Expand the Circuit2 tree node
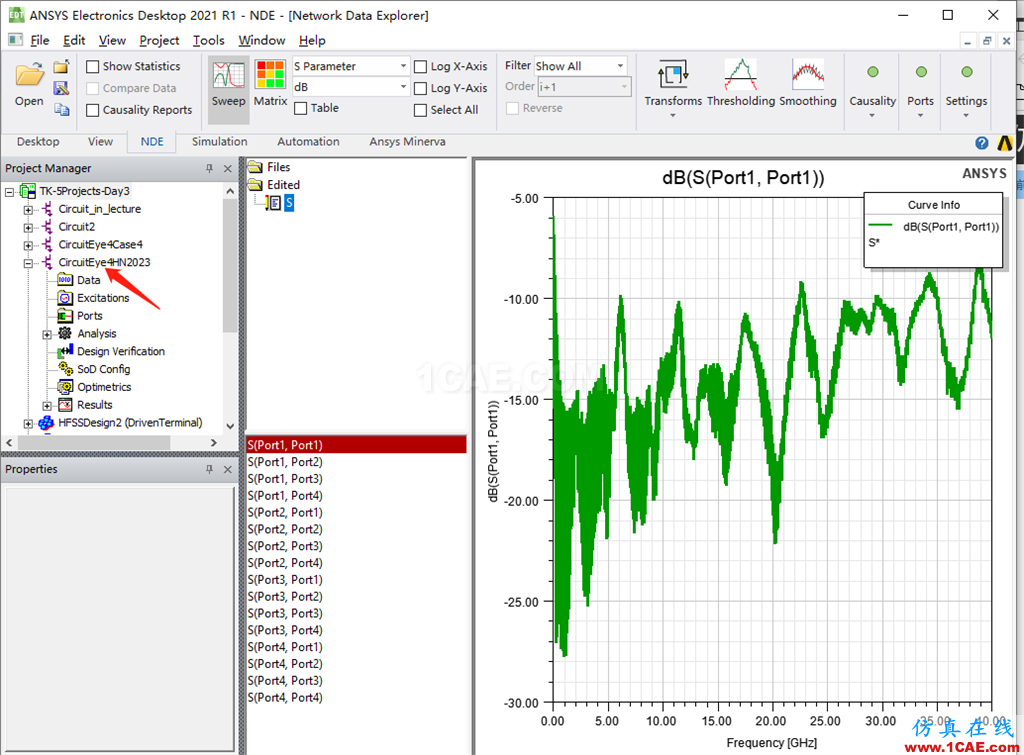Viewport: 1024px width, 755px height. (28, 227)
